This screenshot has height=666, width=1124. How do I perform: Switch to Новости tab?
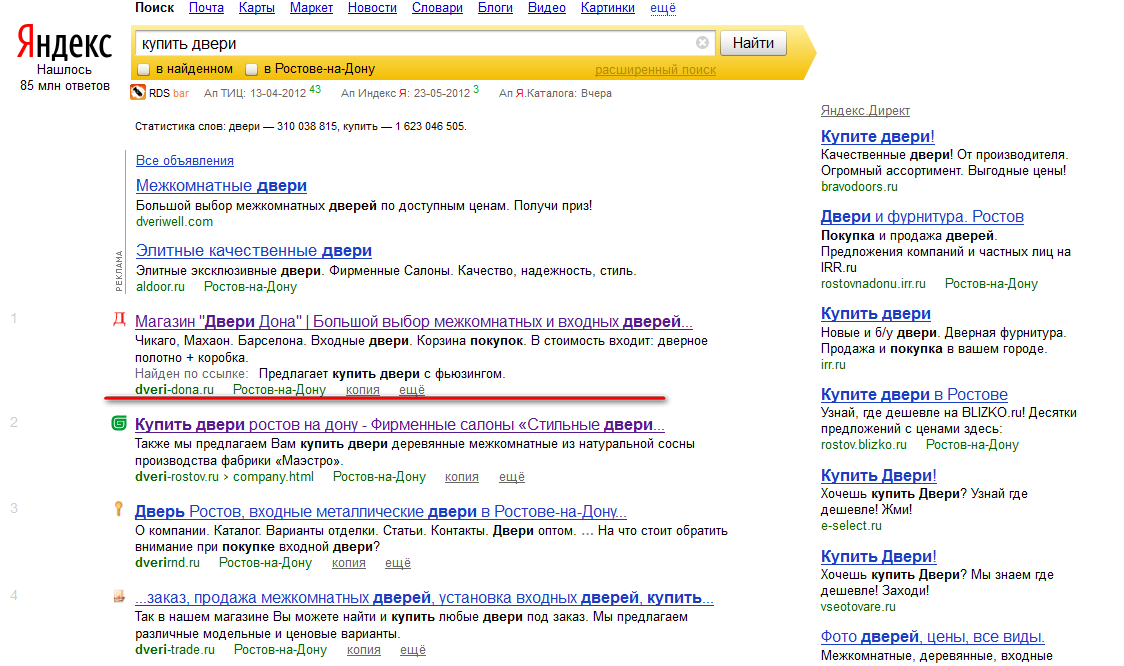(372, 8)
